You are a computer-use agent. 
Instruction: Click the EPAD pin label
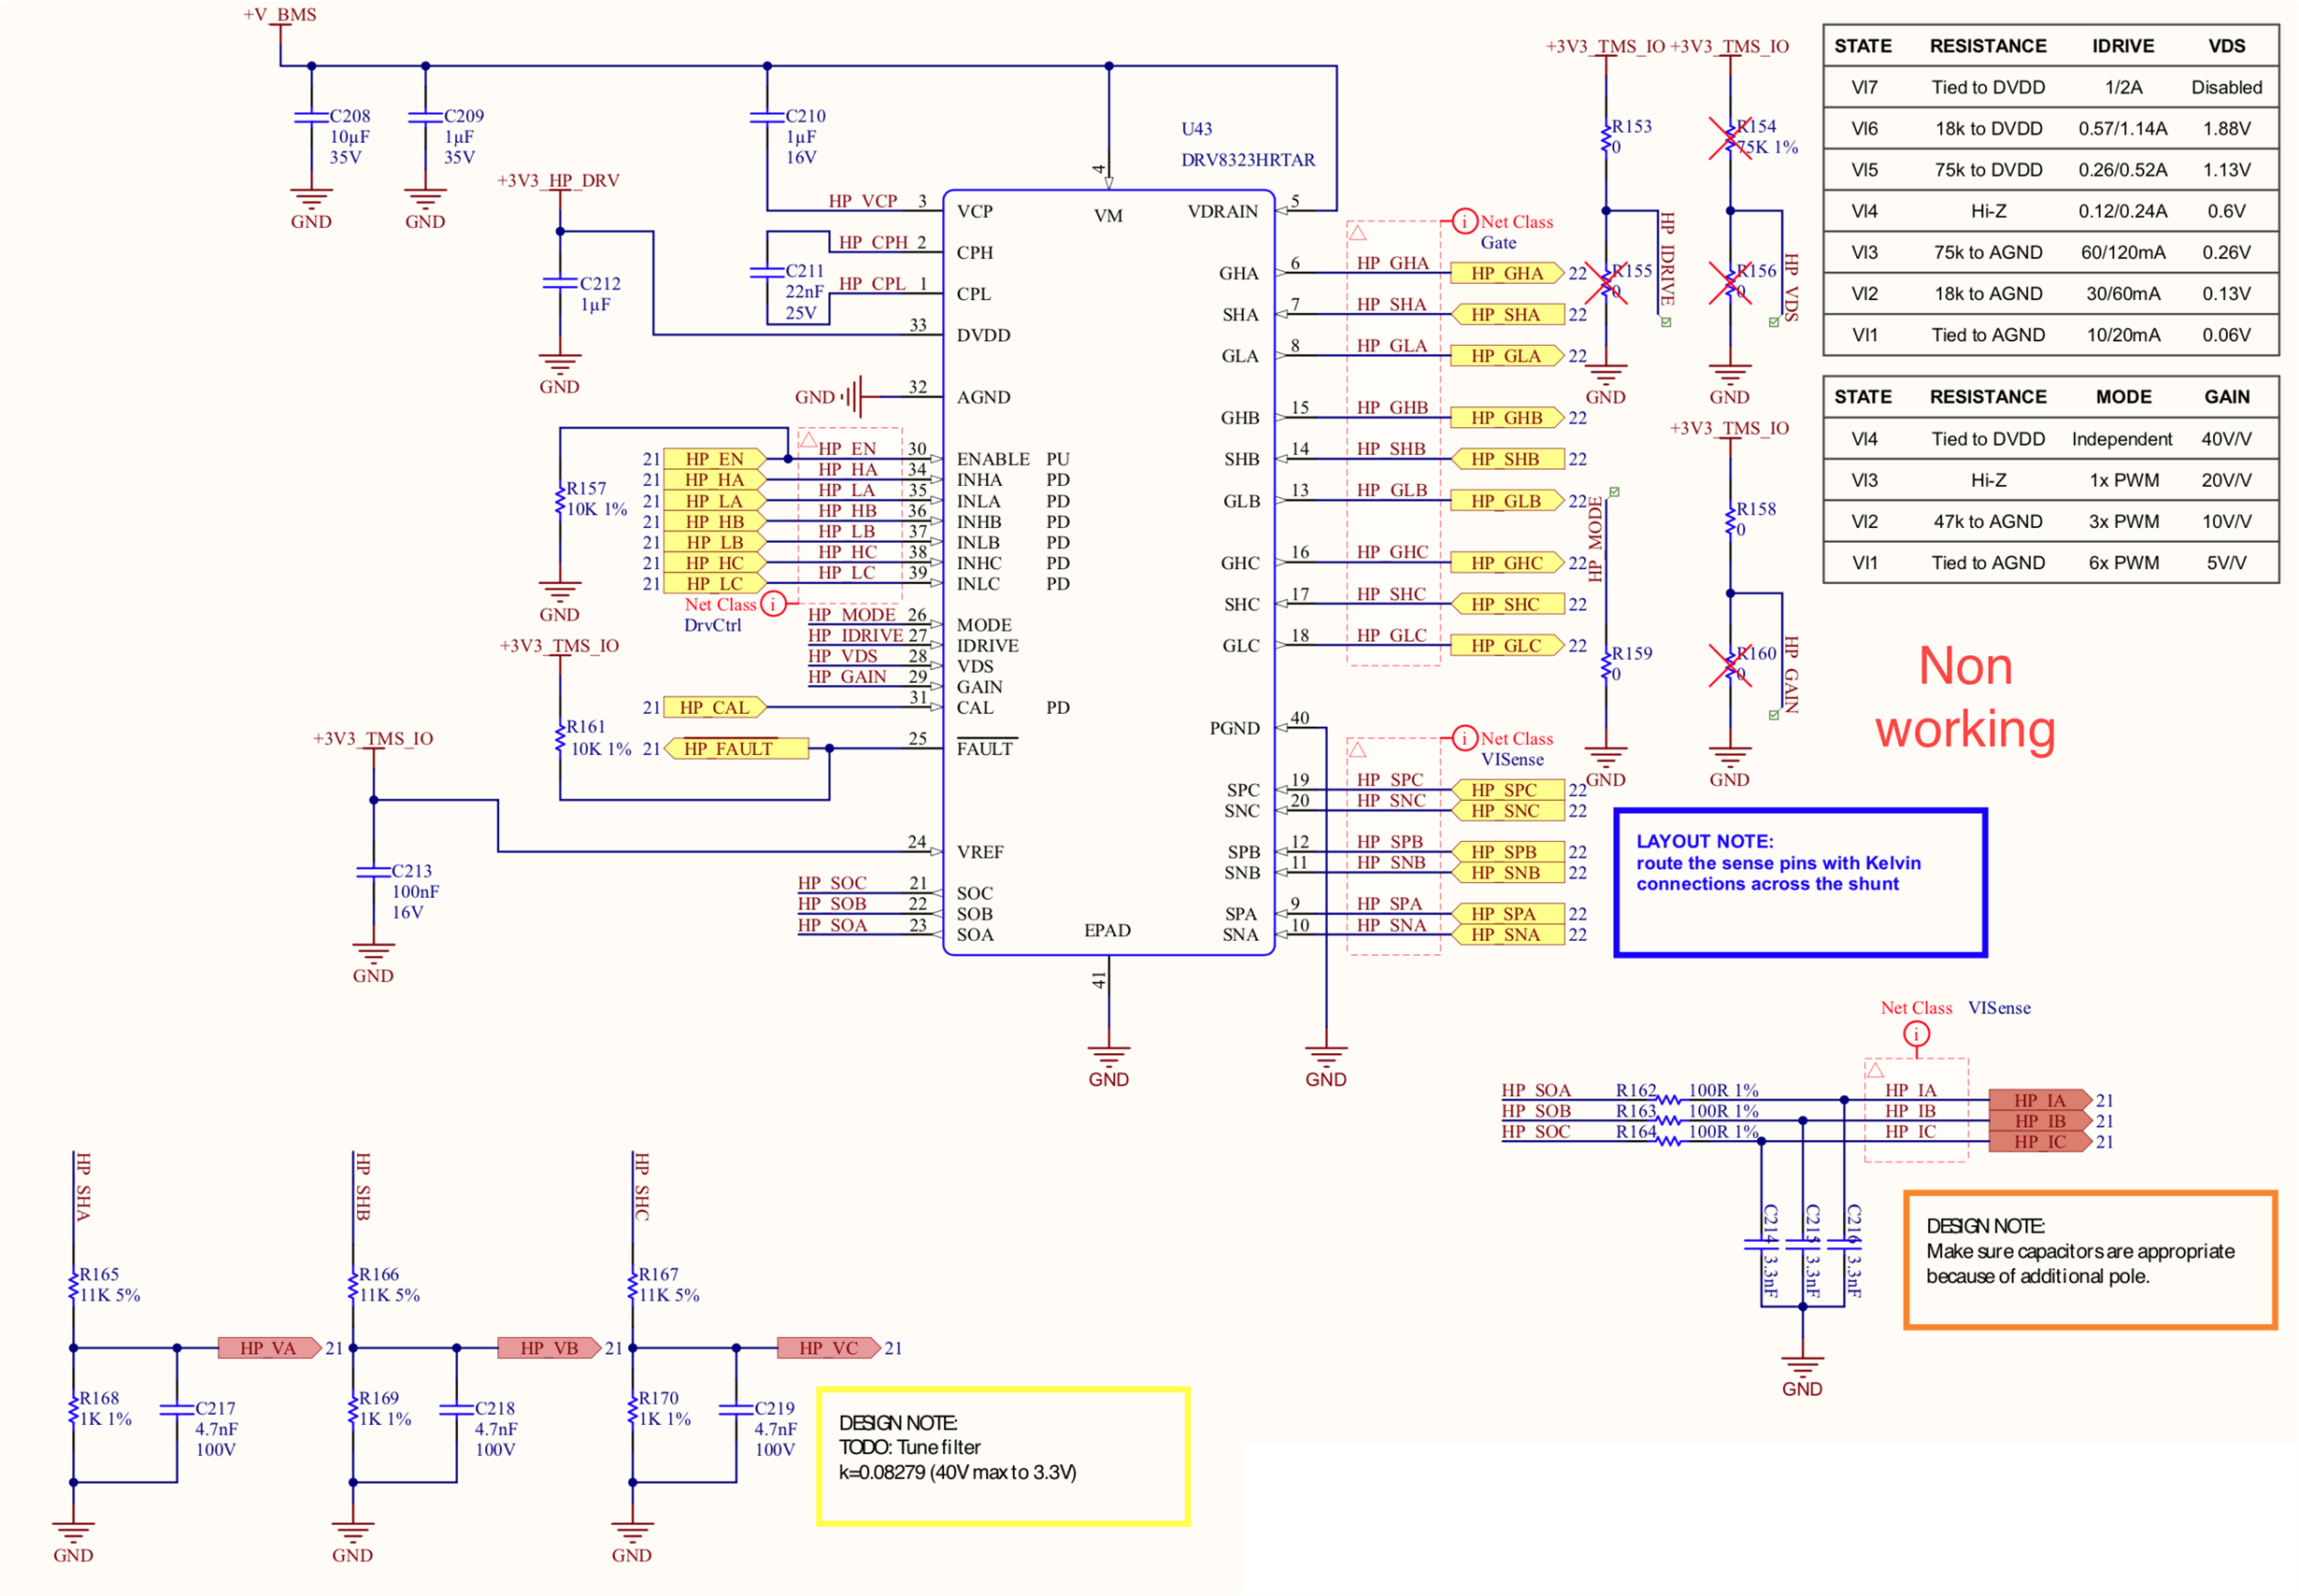coord(1107,931)
